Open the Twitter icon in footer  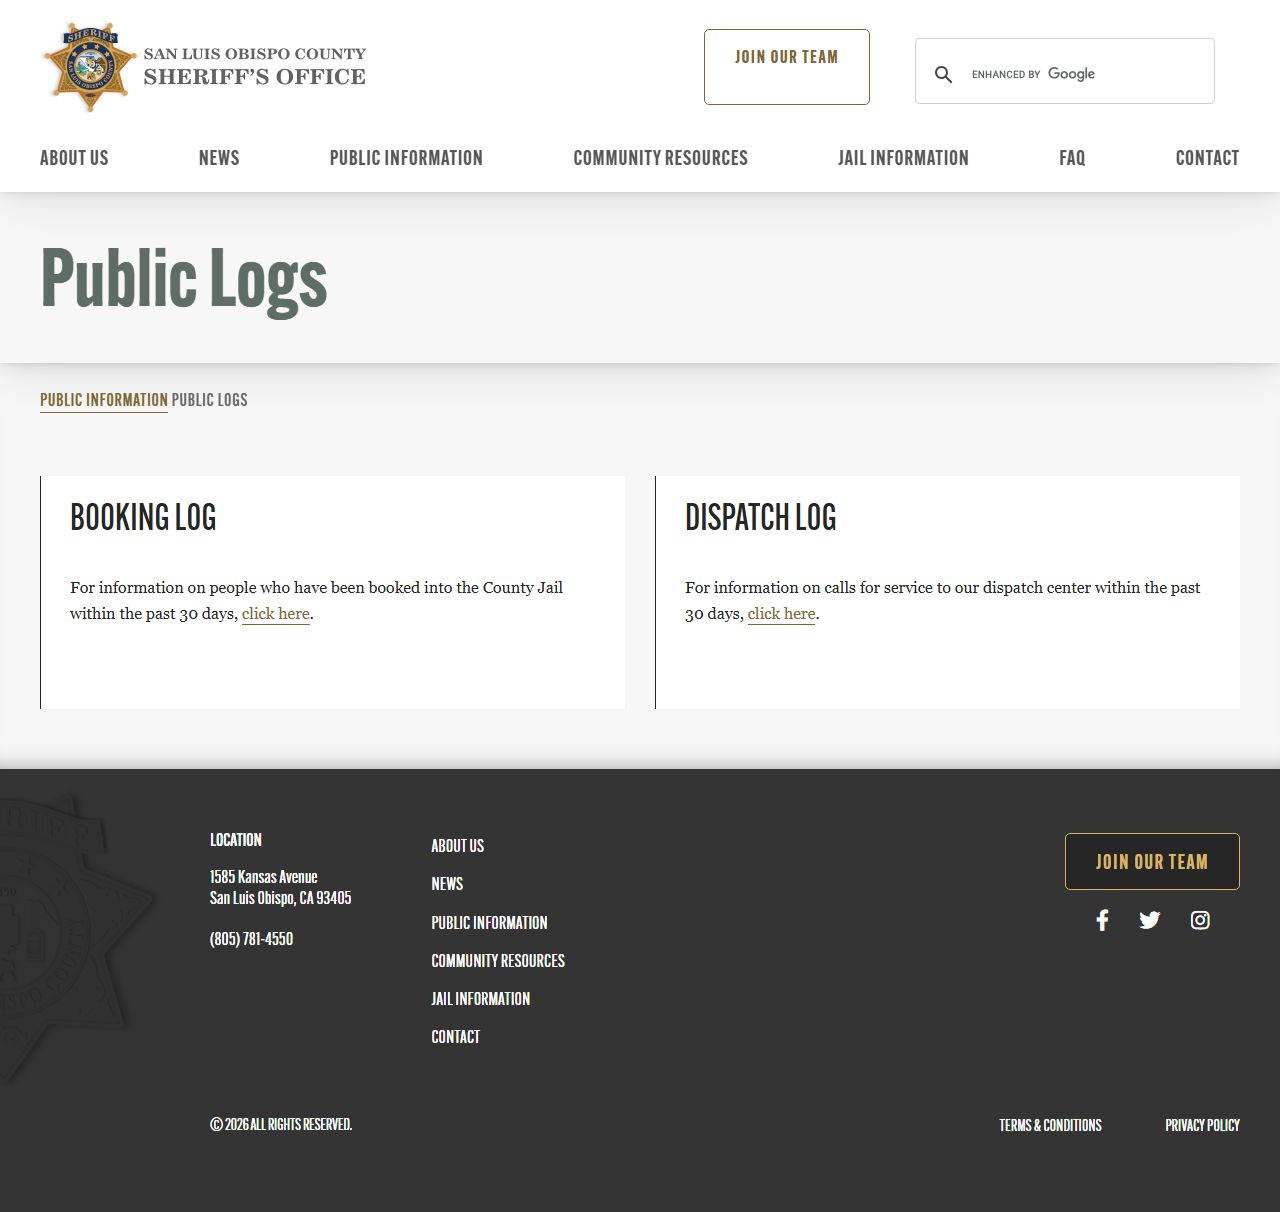click(x=1150, y=920)
